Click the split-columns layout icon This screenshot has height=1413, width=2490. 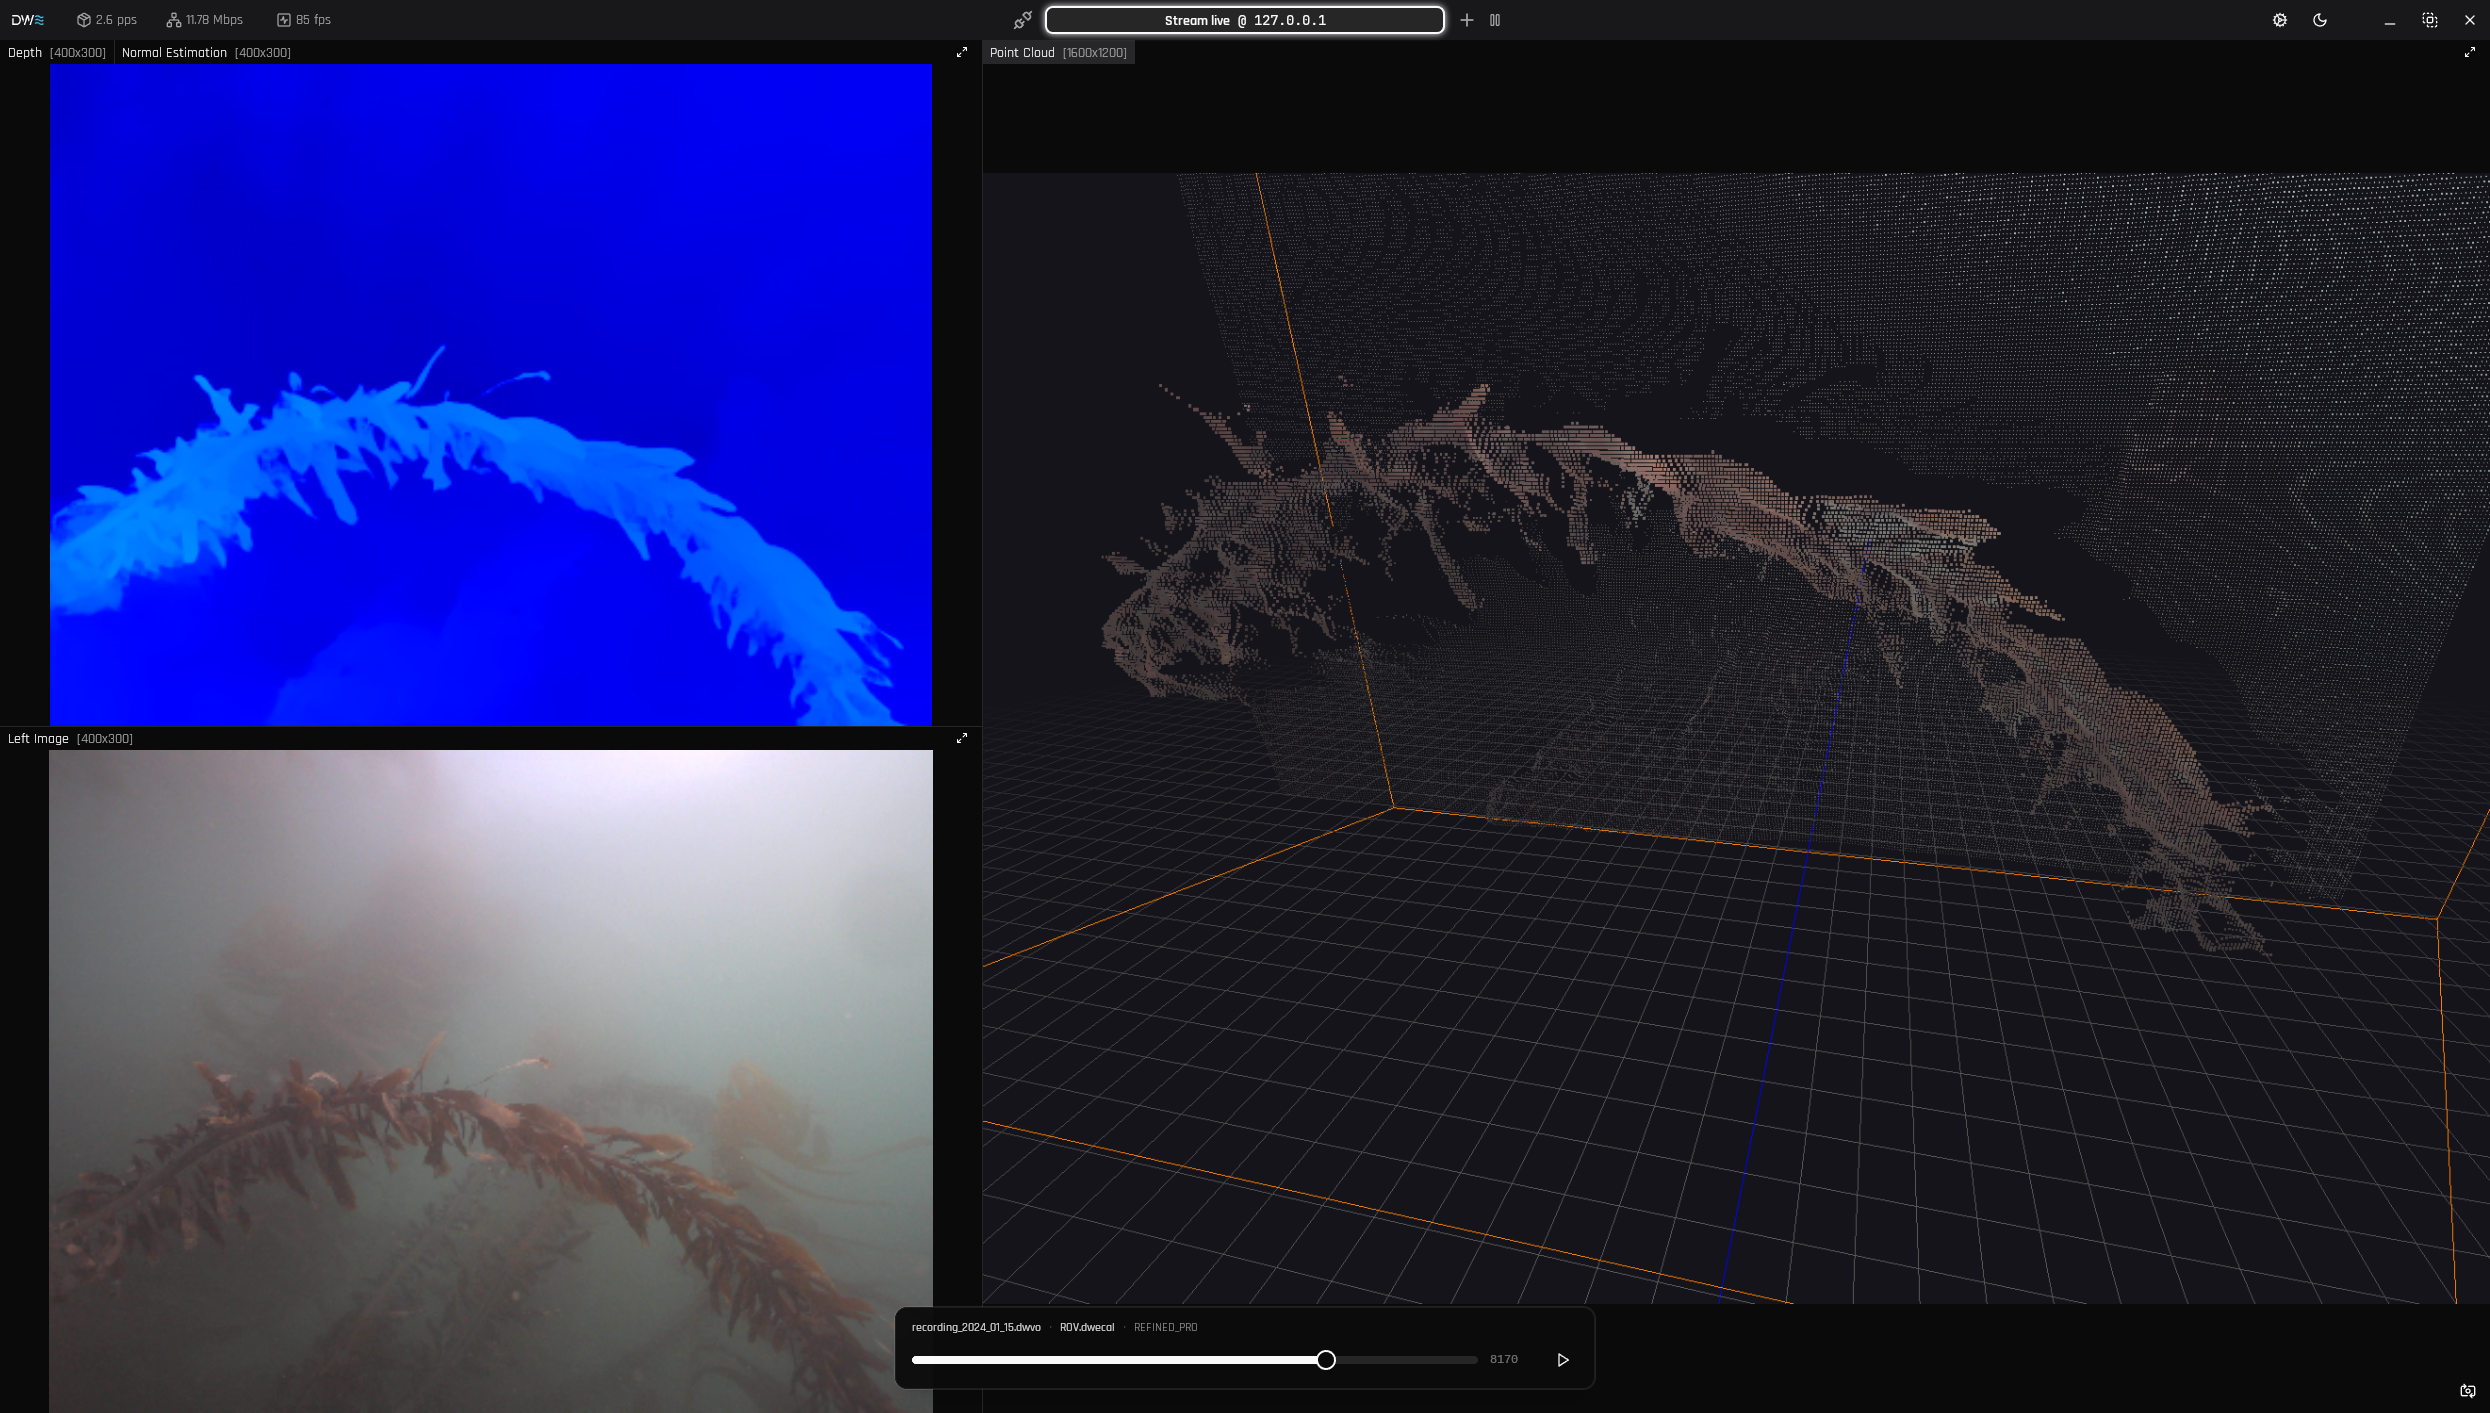coord(1495,20)
